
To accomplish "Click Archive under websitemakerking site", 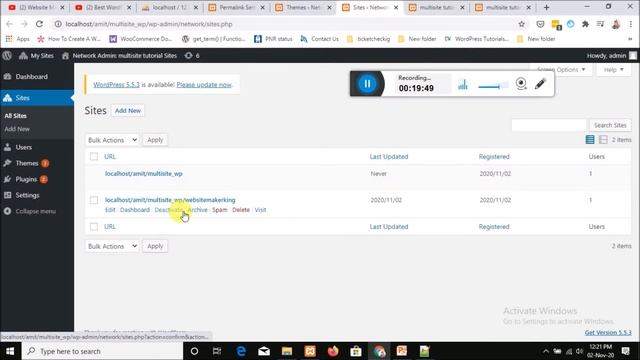I will click(198, 210).
